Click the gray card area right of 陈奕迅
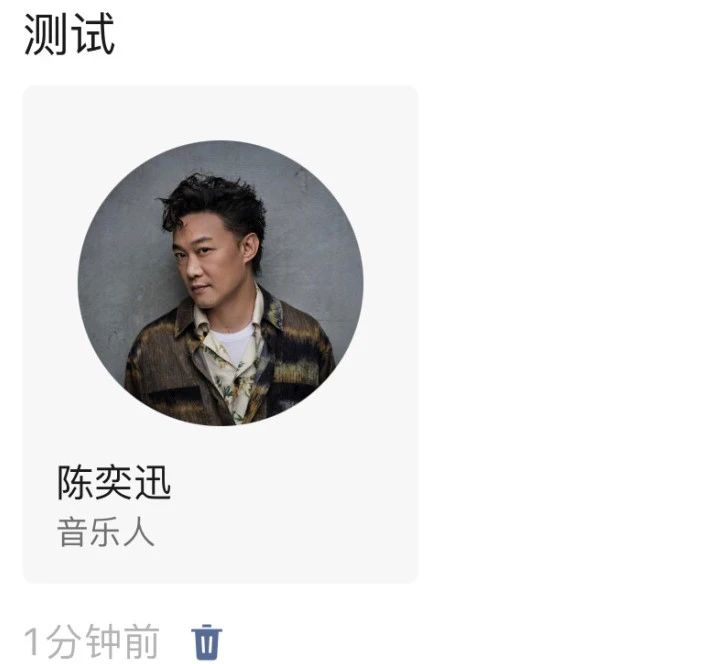The height and width of the screenshot is (664, 725). tap(295, 482)
